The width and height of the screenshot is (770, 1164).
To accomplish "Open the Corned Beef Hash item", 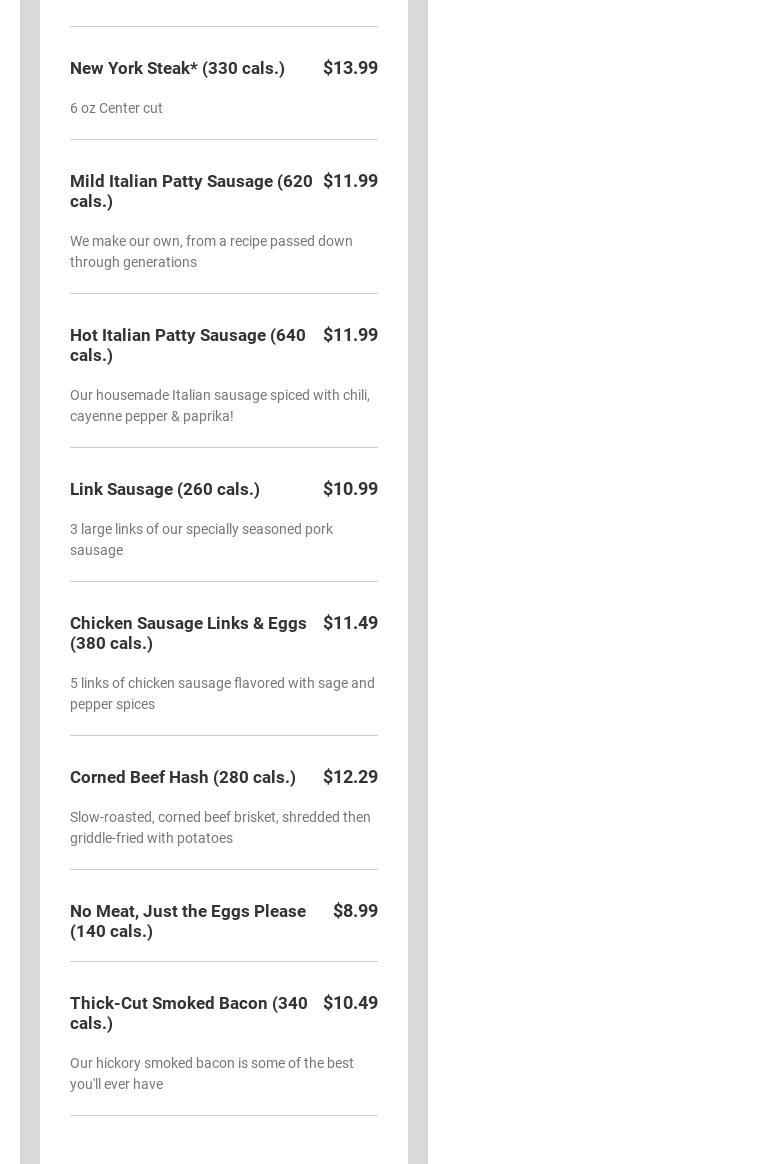I will 183,777.
